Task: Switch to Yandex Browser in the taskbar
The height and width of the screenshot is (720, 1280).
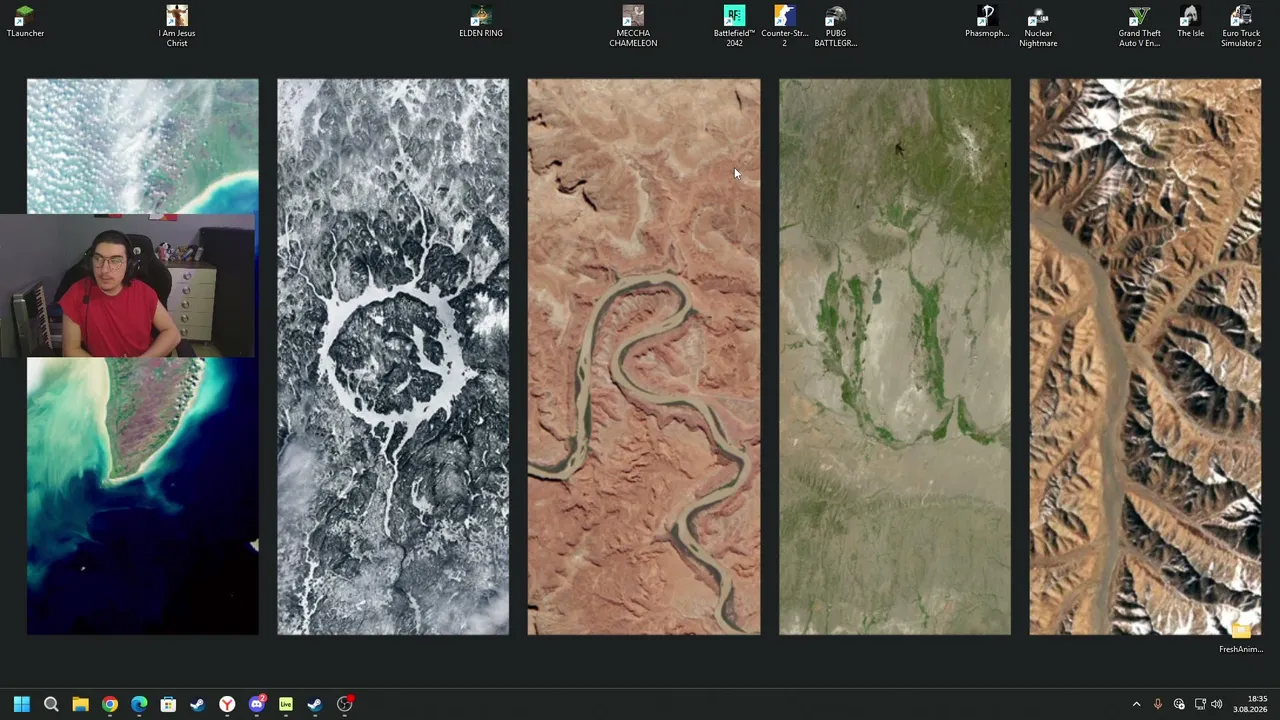Action: pyautogui.click(x=227, y=704)
